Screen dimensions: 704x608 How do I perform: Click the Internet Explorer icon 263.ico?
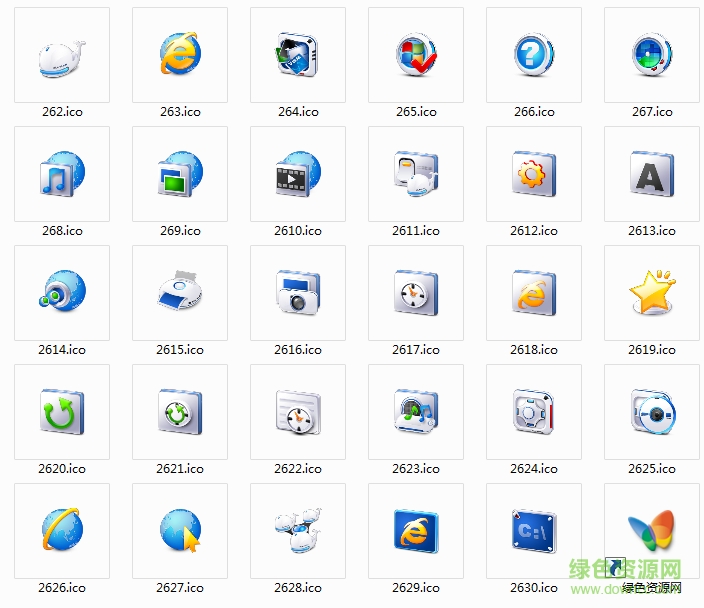[180, 54]
